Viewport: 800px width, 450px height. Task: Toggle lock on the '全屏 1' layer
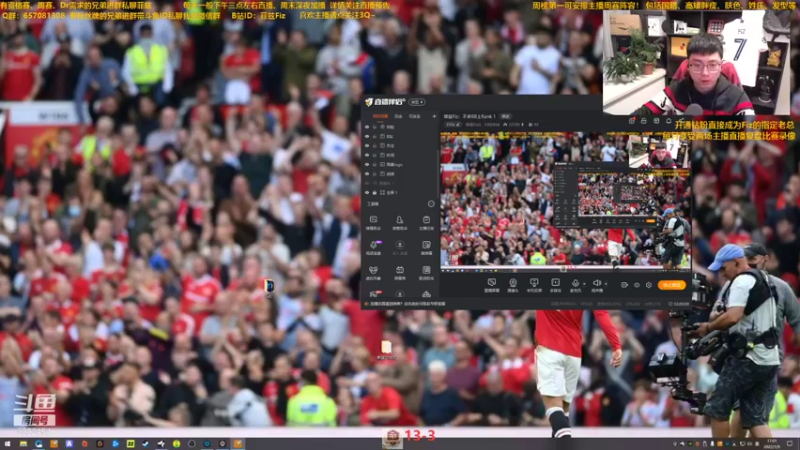(x=374, y=192)
